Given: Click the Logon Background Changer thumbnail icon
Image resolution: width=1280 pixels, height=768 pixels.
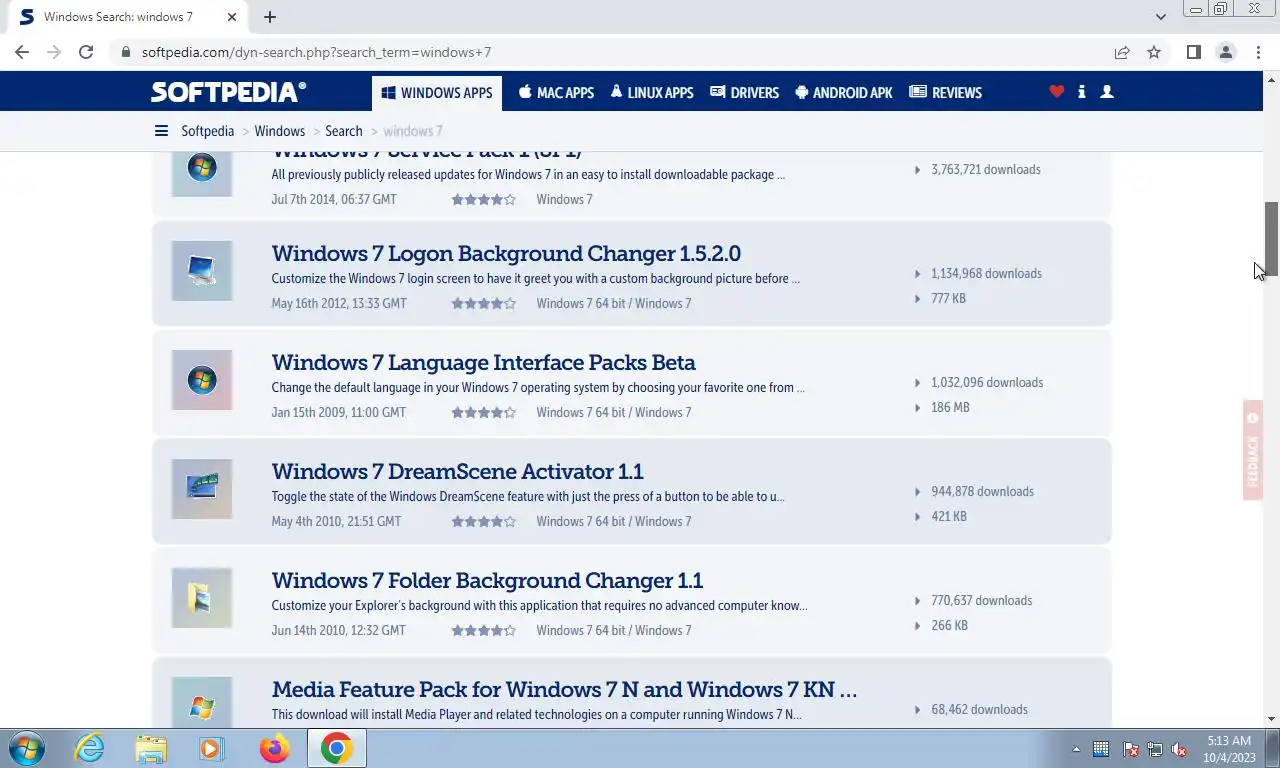Looking at the screenshot, I should coord(202,271).
